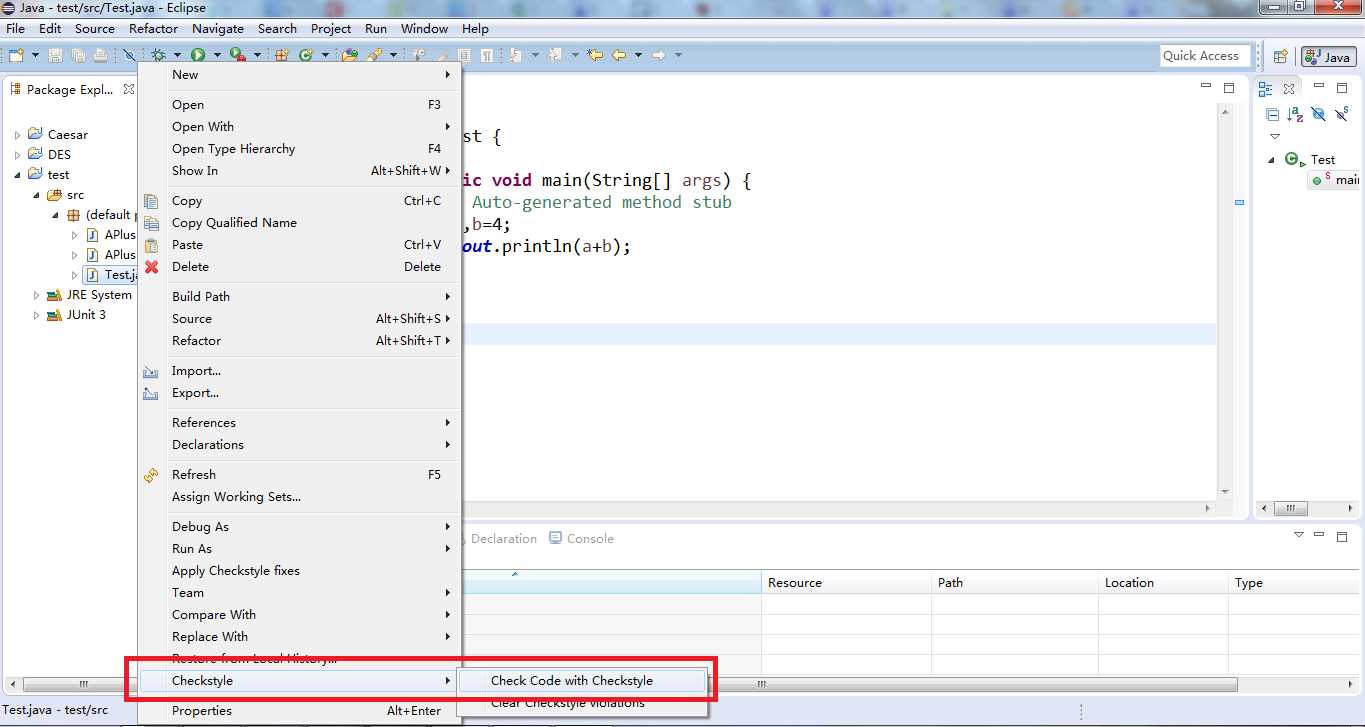Click the Back navigation arrow icon
Screen dimensions: 1365x727
619,55
